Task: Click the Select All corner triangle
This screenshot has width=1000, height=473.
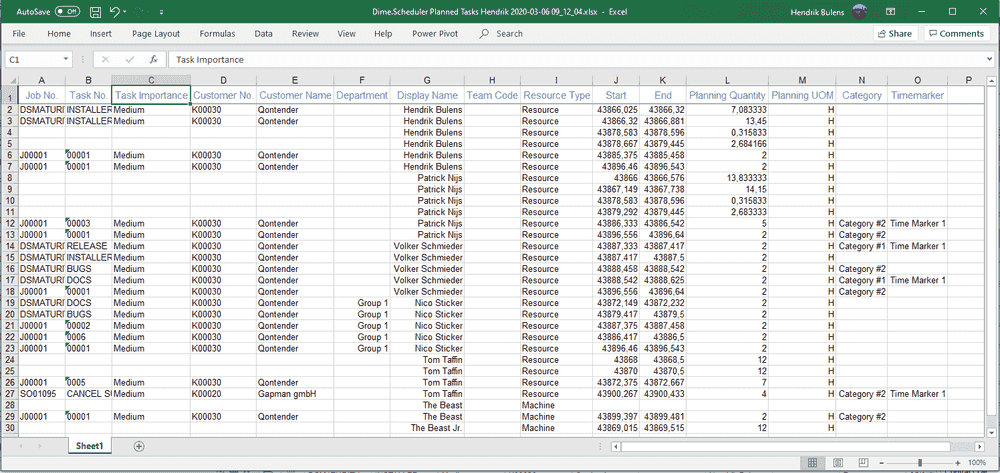Action: 10,80
